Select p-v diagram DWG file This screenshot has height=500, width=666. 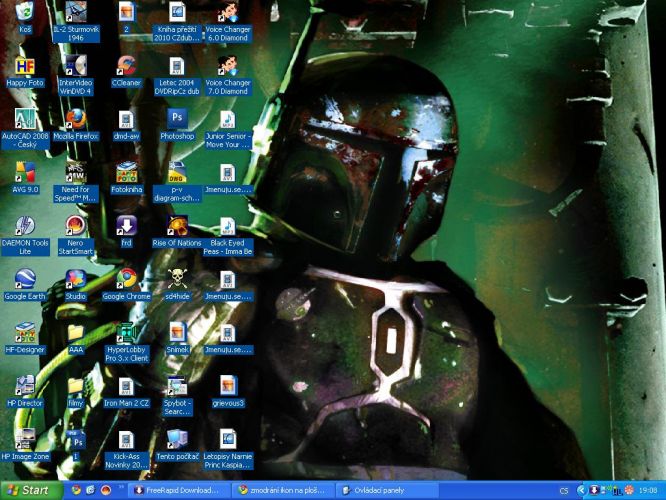click(x=177, y=182)
